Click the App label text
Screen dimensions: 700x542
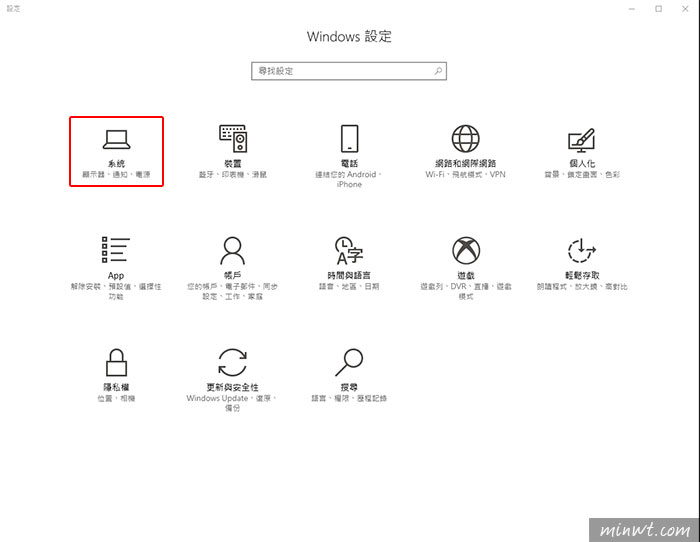pos(116,275)
